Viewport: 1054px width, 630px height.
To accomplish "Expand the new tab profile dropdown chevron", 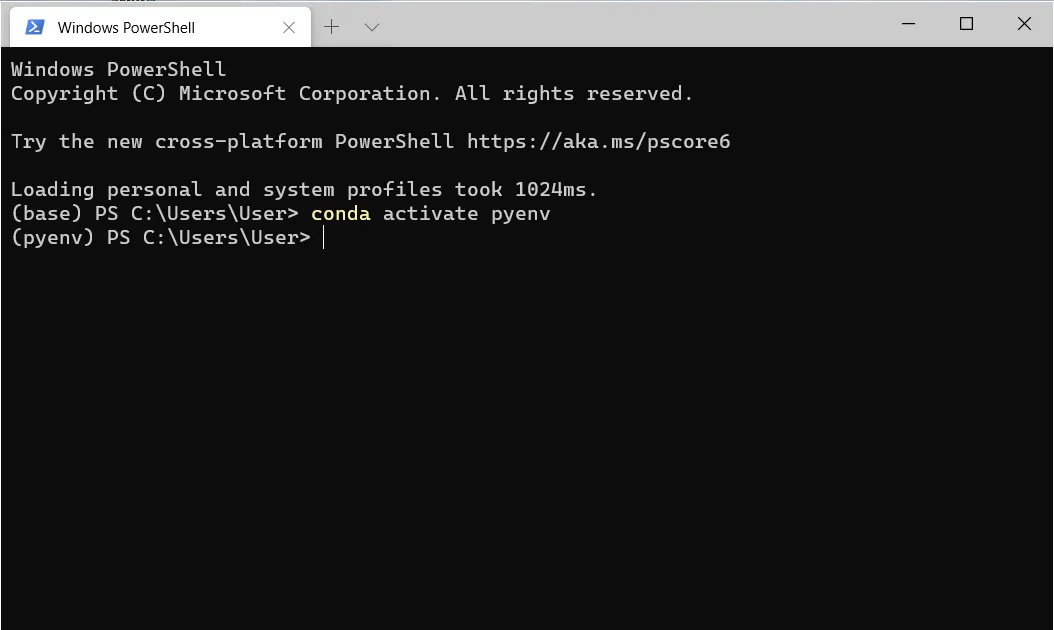I will coord(372,27).
